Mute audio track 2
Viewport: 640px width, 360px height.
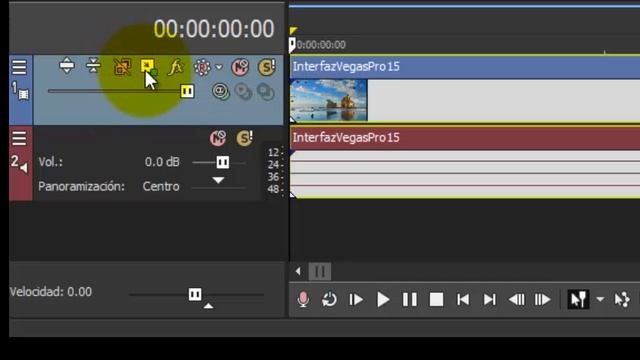coord(218,138)
